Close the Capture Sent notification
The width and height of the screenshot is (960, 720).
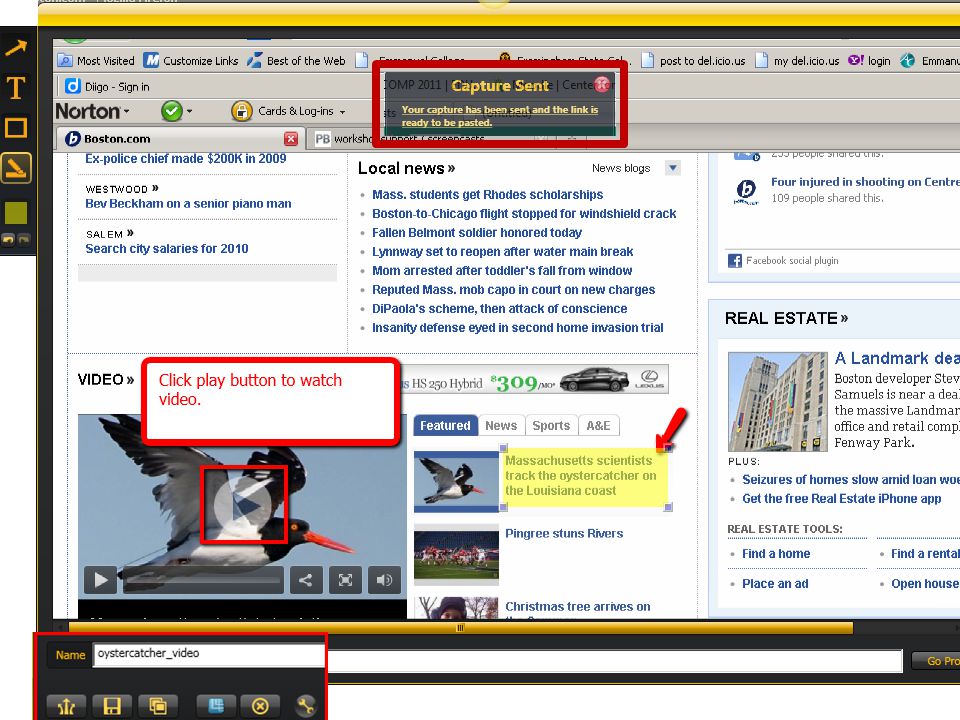point(603,84)
